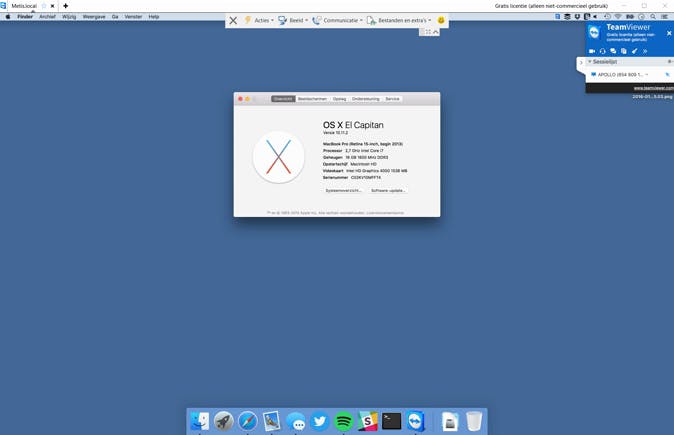
Task: Collapse the Sessielijst section
Action: tap(590, 62)
